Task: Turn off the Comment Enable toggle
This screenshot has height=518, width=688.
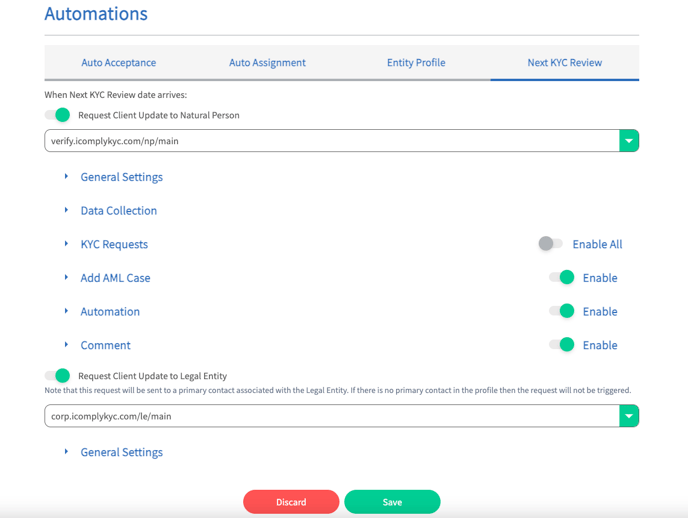Action: click(x=562, y=345)
